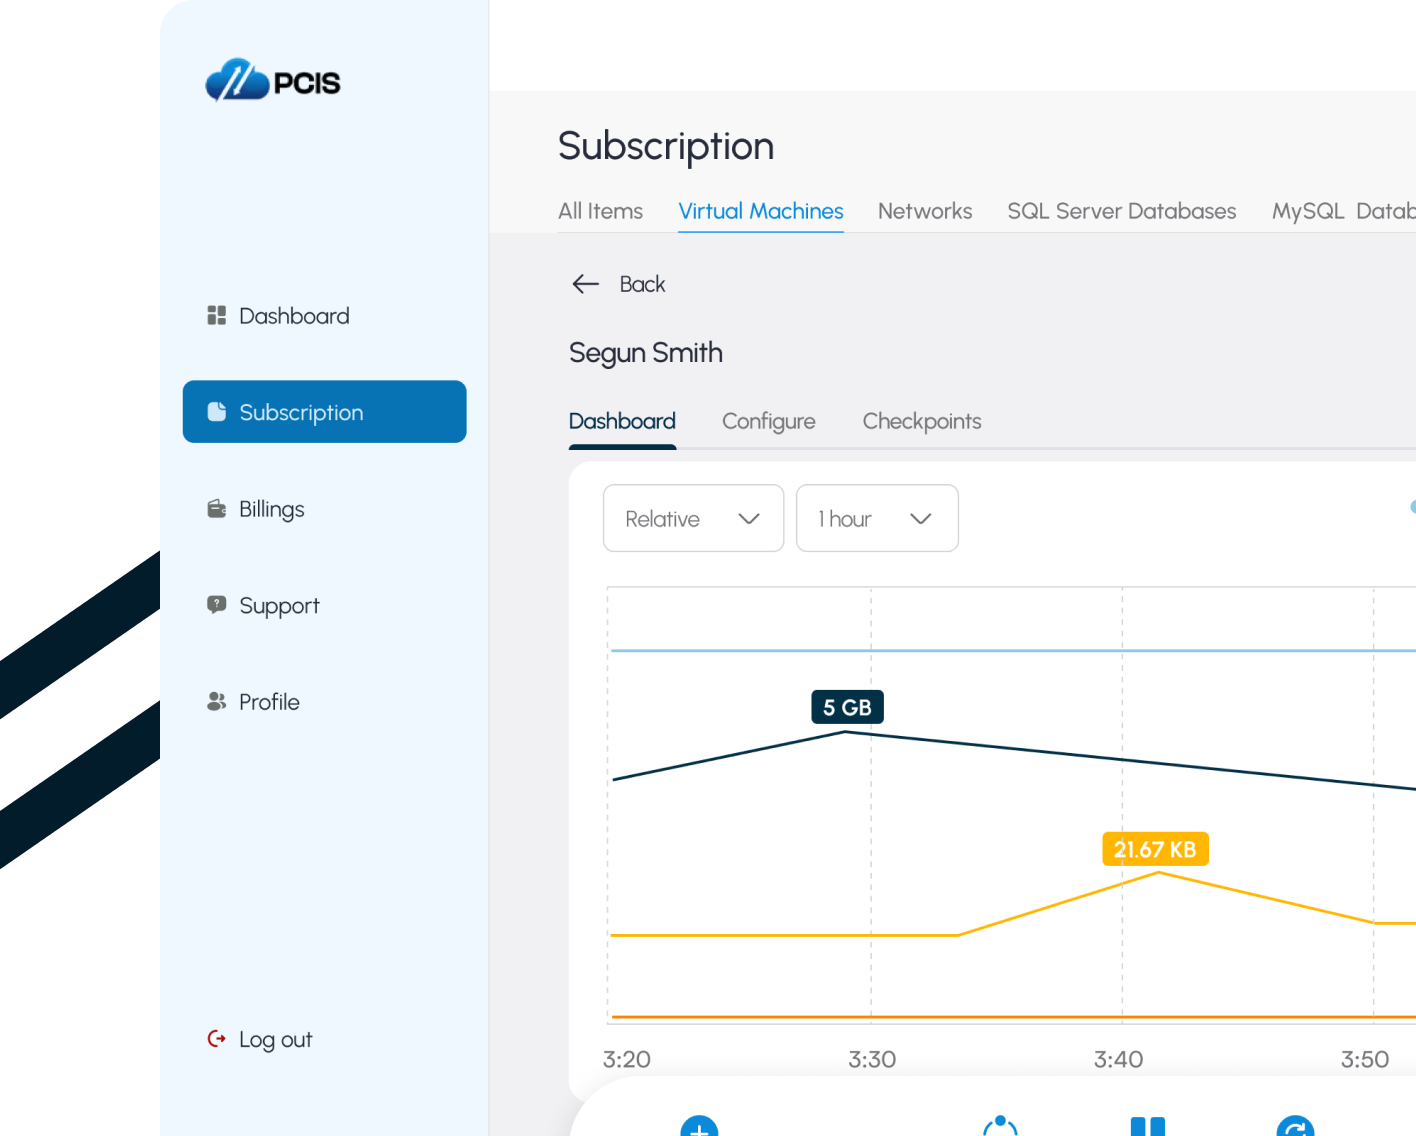Click the 21.67 KB chart tooltip
The width and height of the screenshot is (1416, 1136).
(x=1155, y=849)
